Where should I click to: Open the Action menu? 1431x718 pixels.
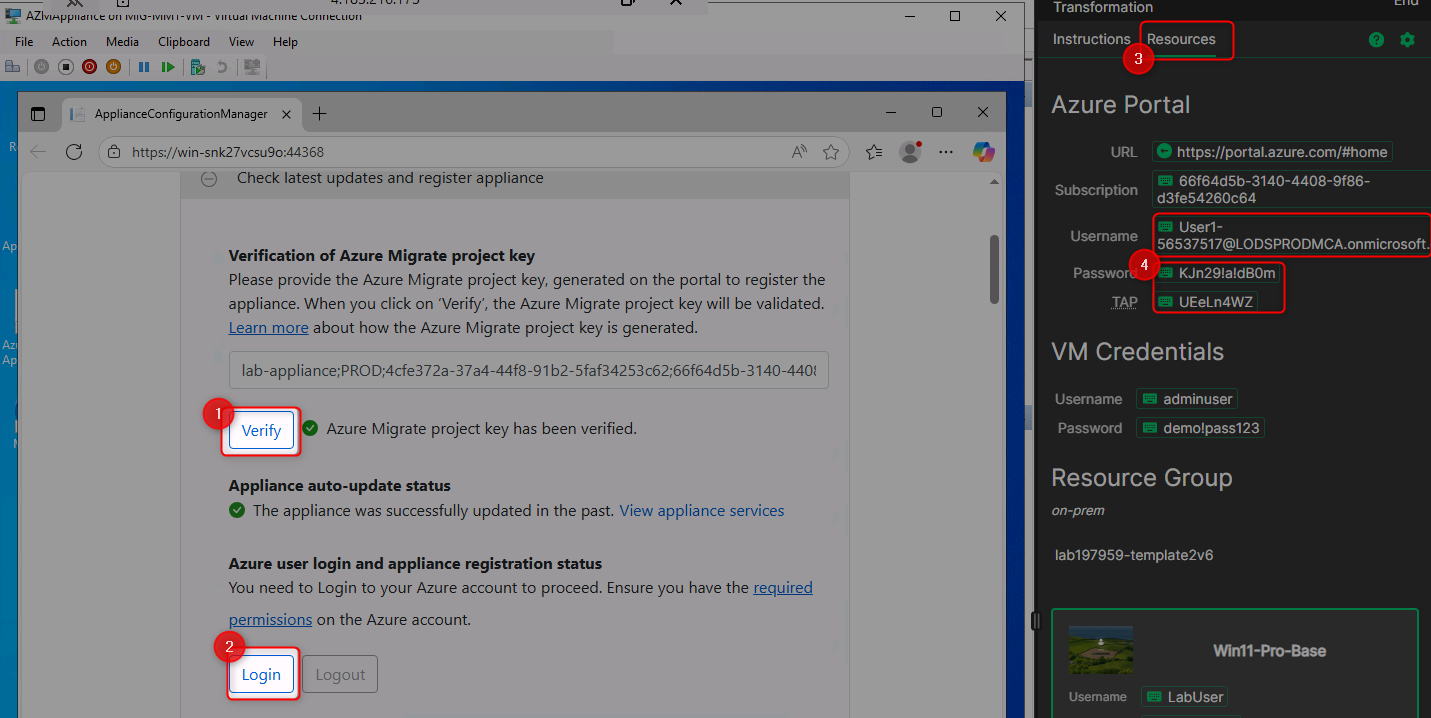pos(69,42)
